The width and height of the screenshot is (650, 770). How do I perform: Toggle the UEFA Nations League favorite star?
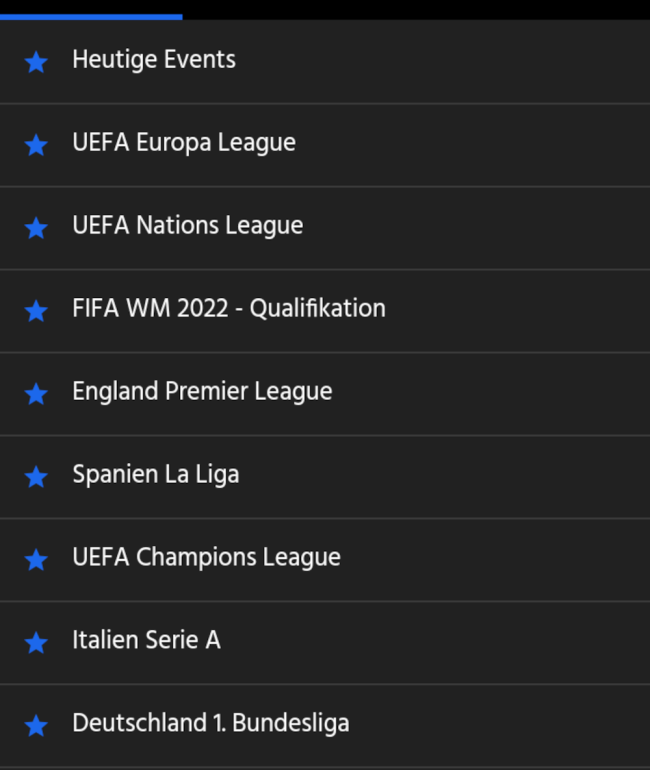[36, 228]
